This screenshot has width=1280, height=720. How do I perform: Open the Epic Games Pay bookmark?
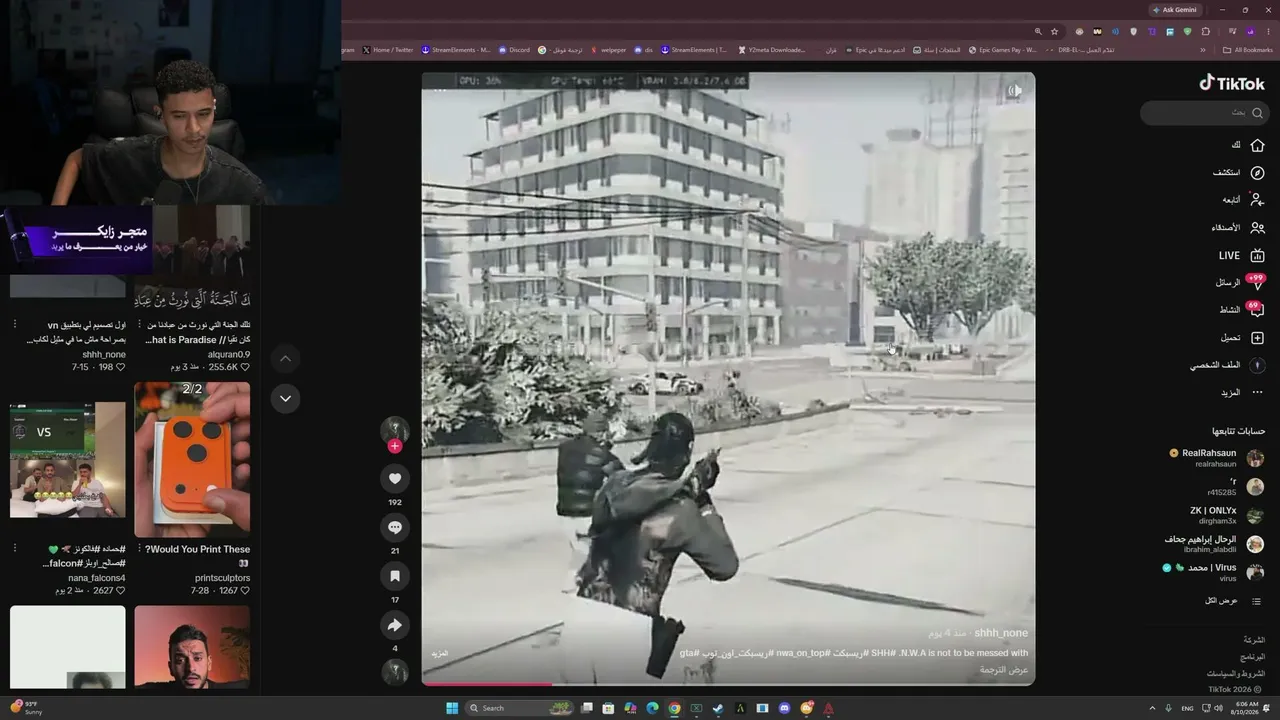[1002, 50]
